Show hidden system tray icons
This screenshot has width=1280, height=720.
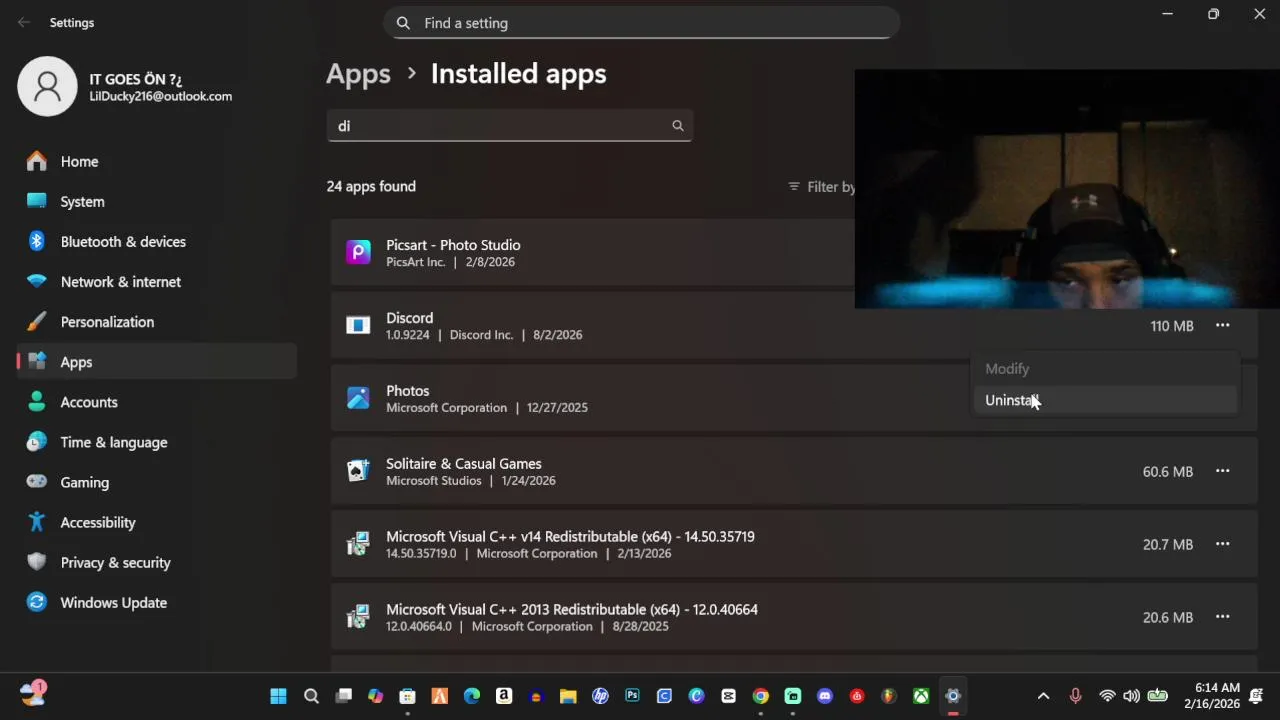coord(1043,696)
